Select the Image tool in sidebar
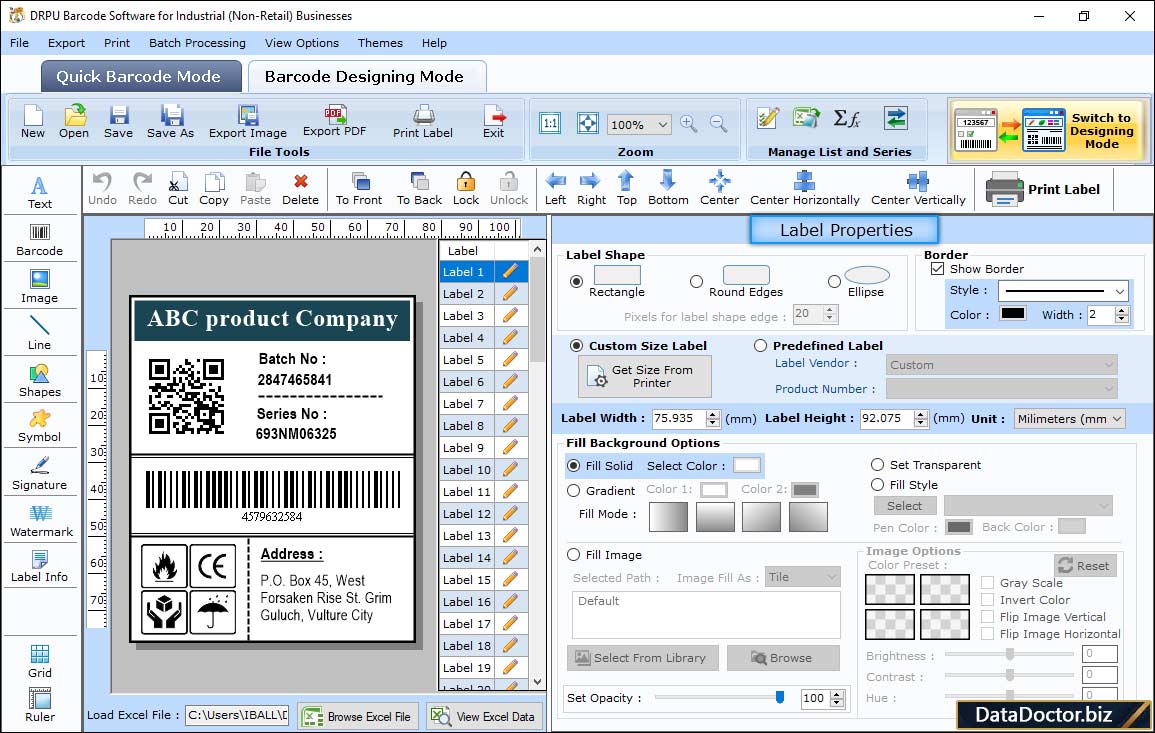The width and height of the screenshot is (1155, 733). (x=40, y=287)
